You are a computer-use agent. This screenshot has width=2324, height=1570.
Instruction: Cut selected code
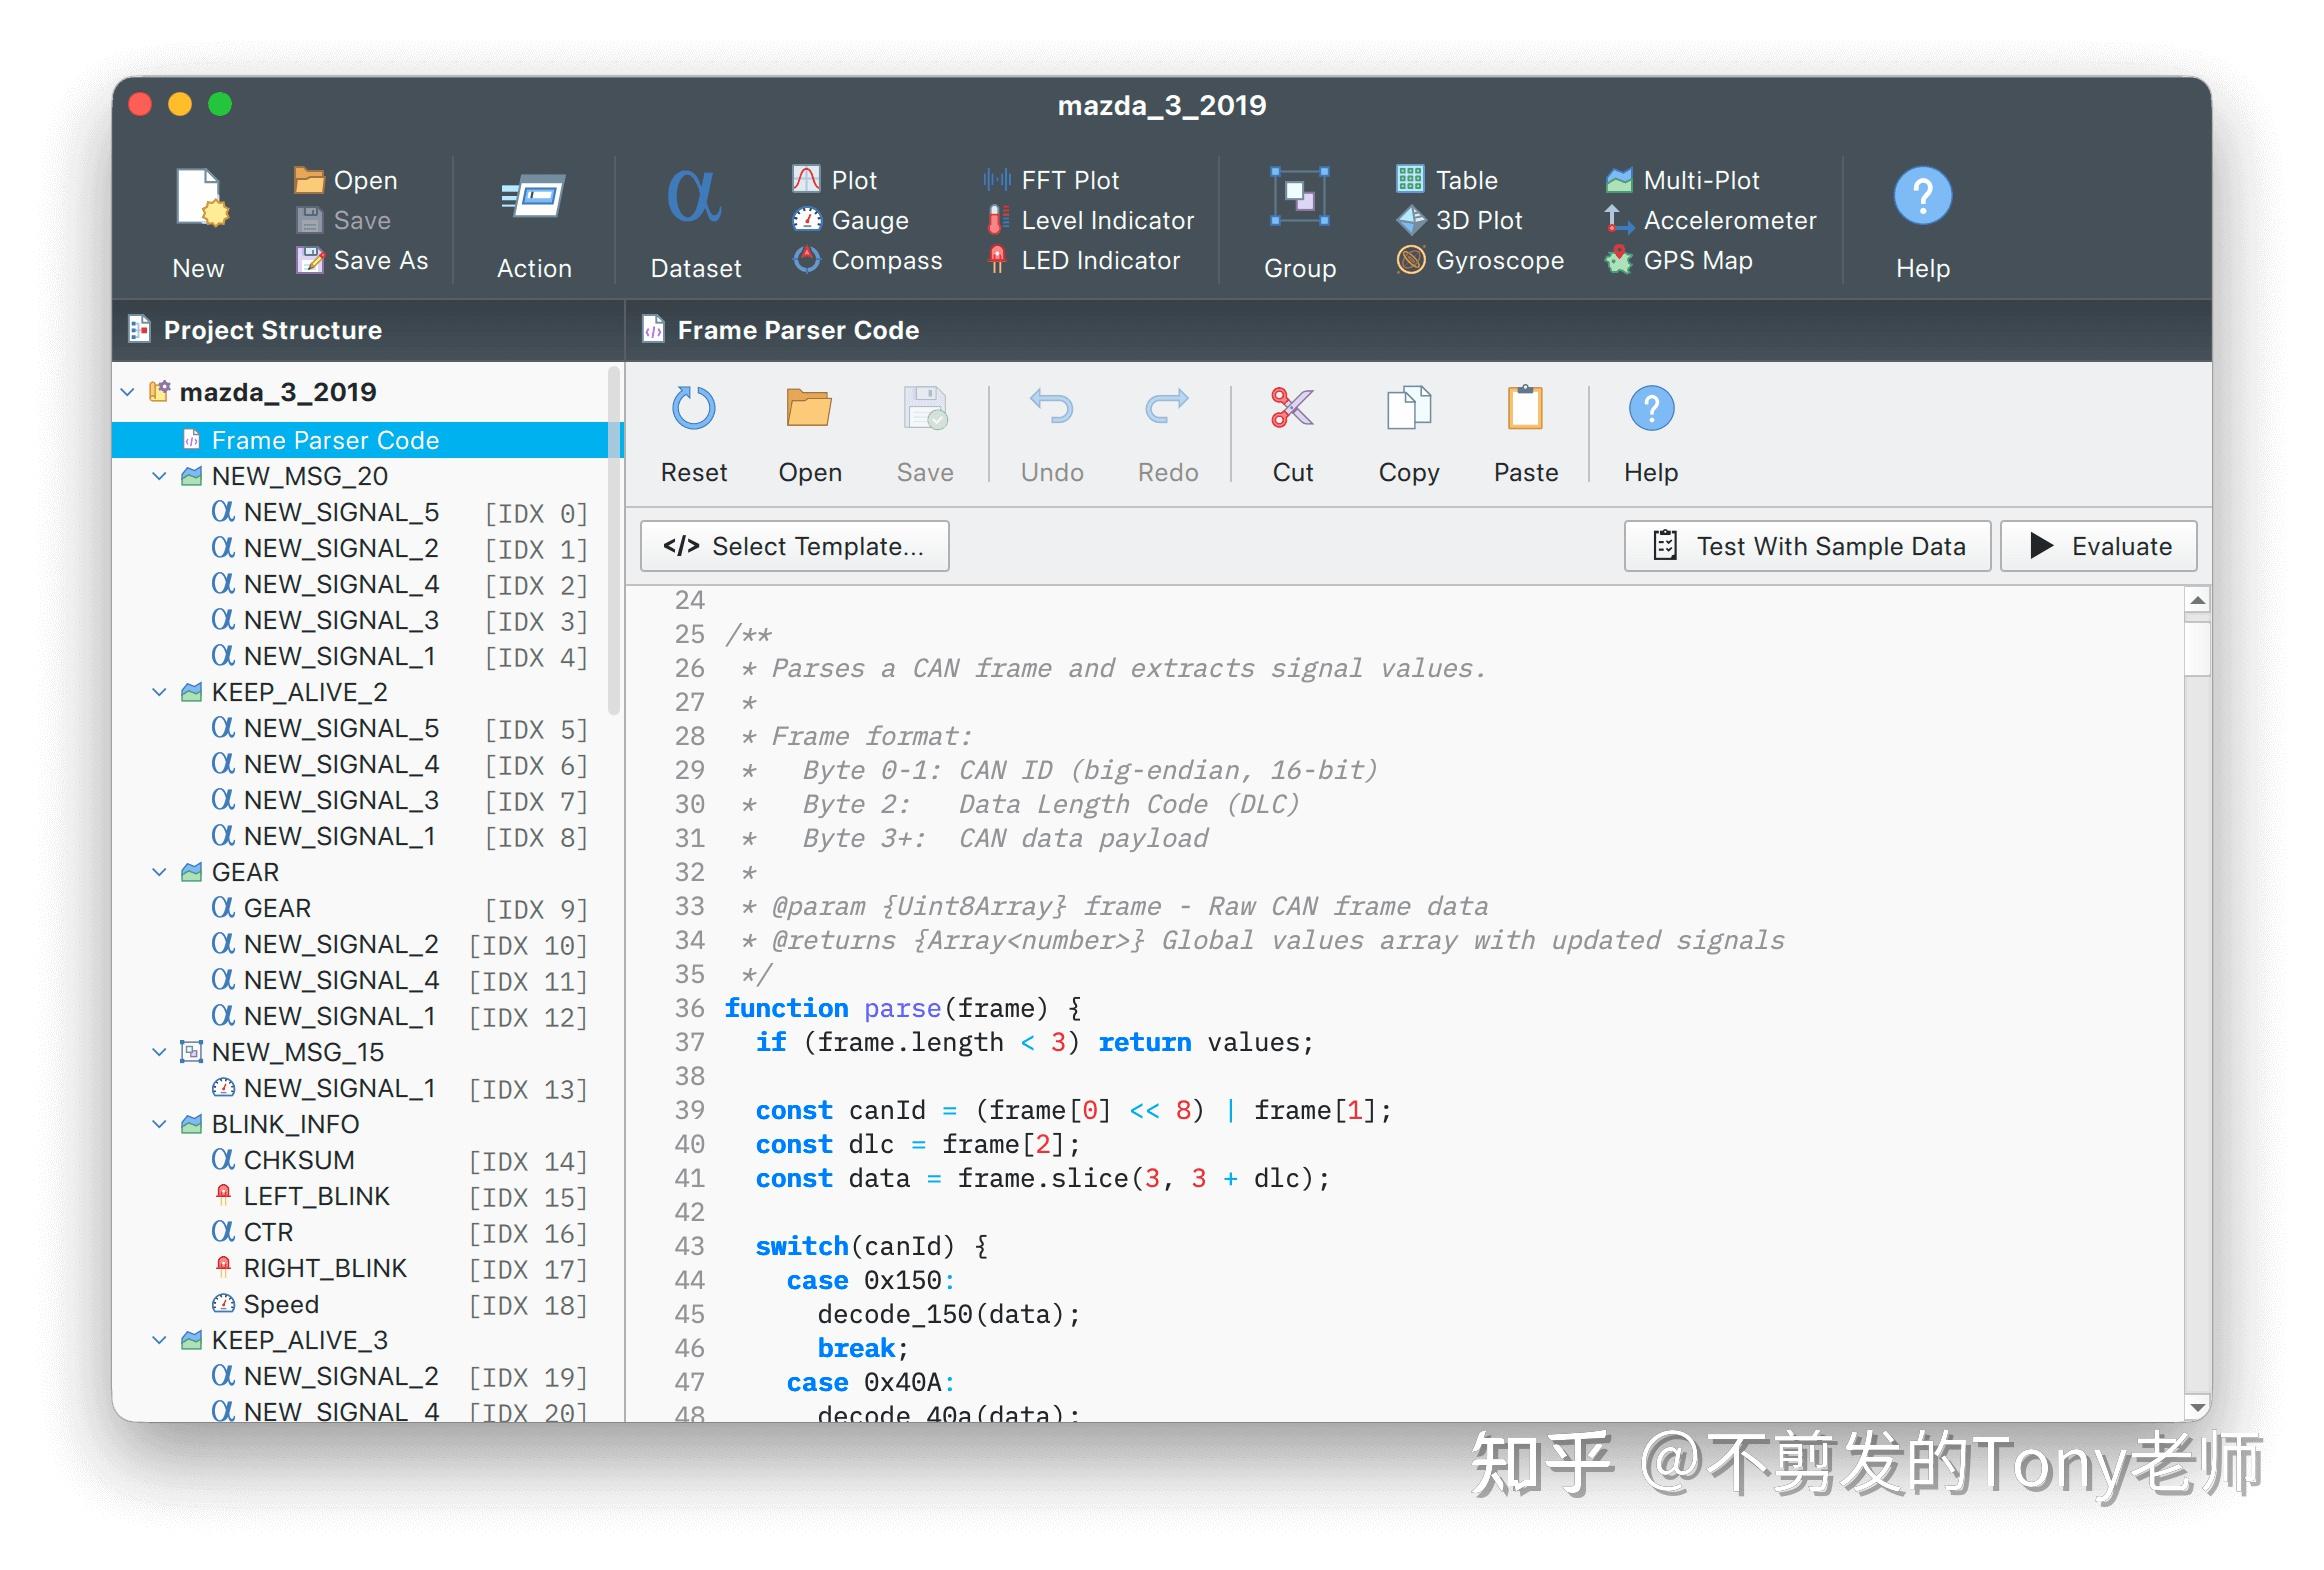[1292, 434]
